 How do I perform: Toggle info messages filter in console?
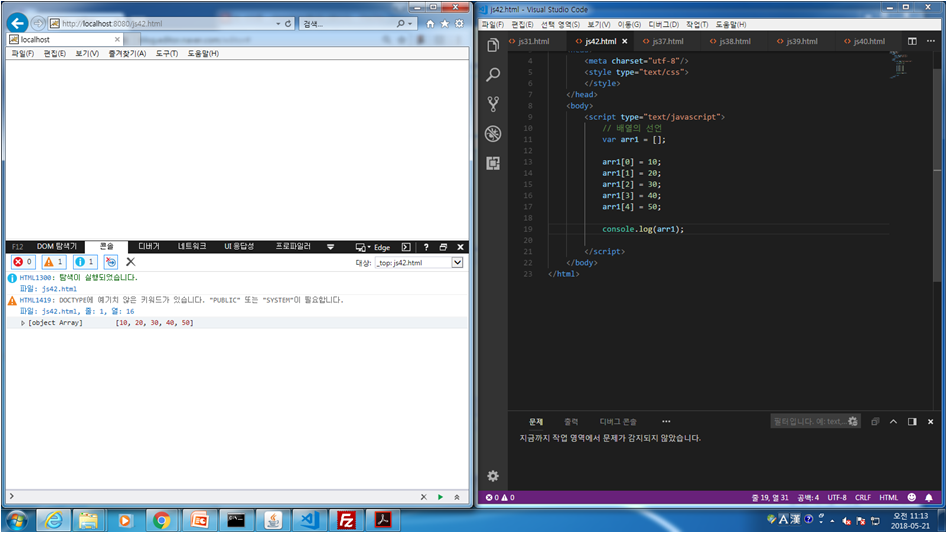point(85,262)
